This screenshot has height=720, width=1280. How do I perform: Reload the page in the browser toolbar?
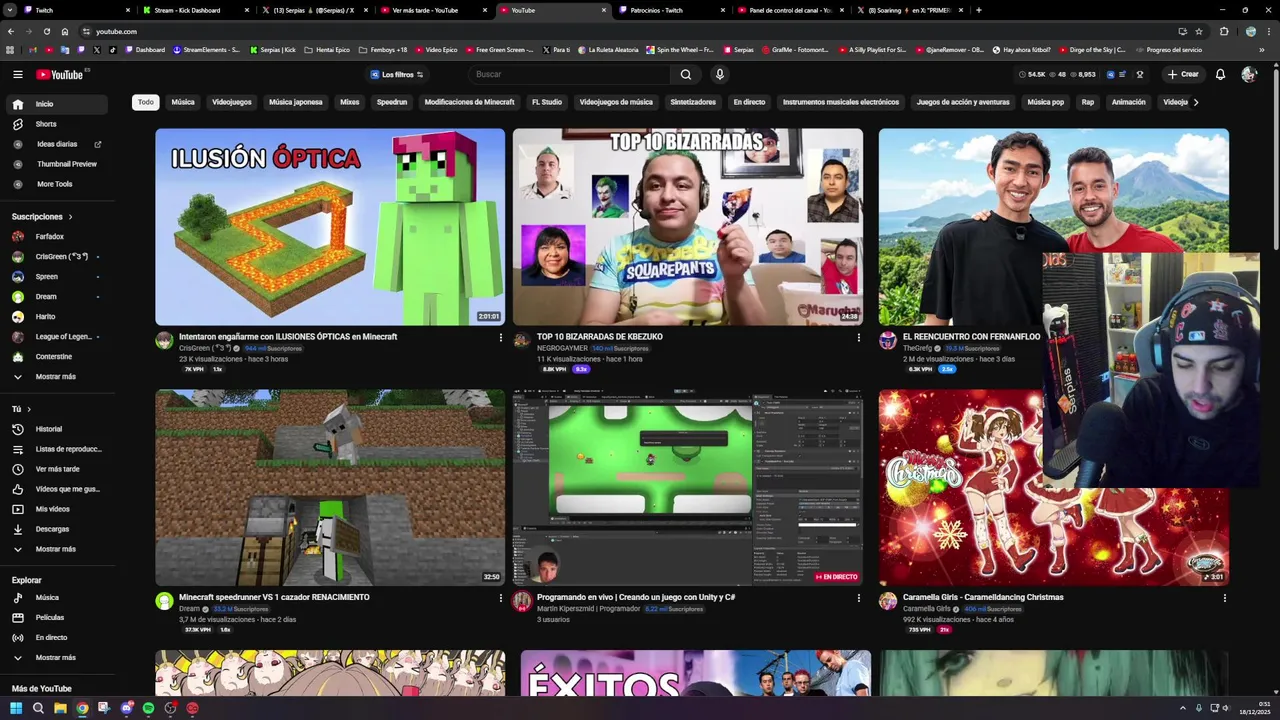46,31
